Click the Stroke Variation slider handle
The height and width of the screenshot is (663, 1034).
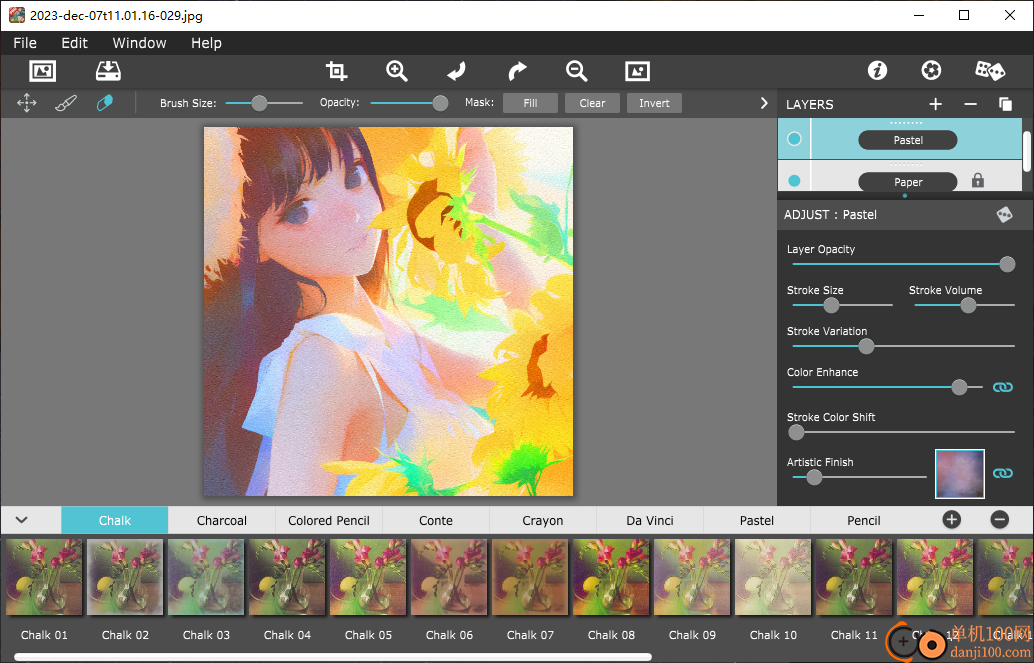point(867,346)
